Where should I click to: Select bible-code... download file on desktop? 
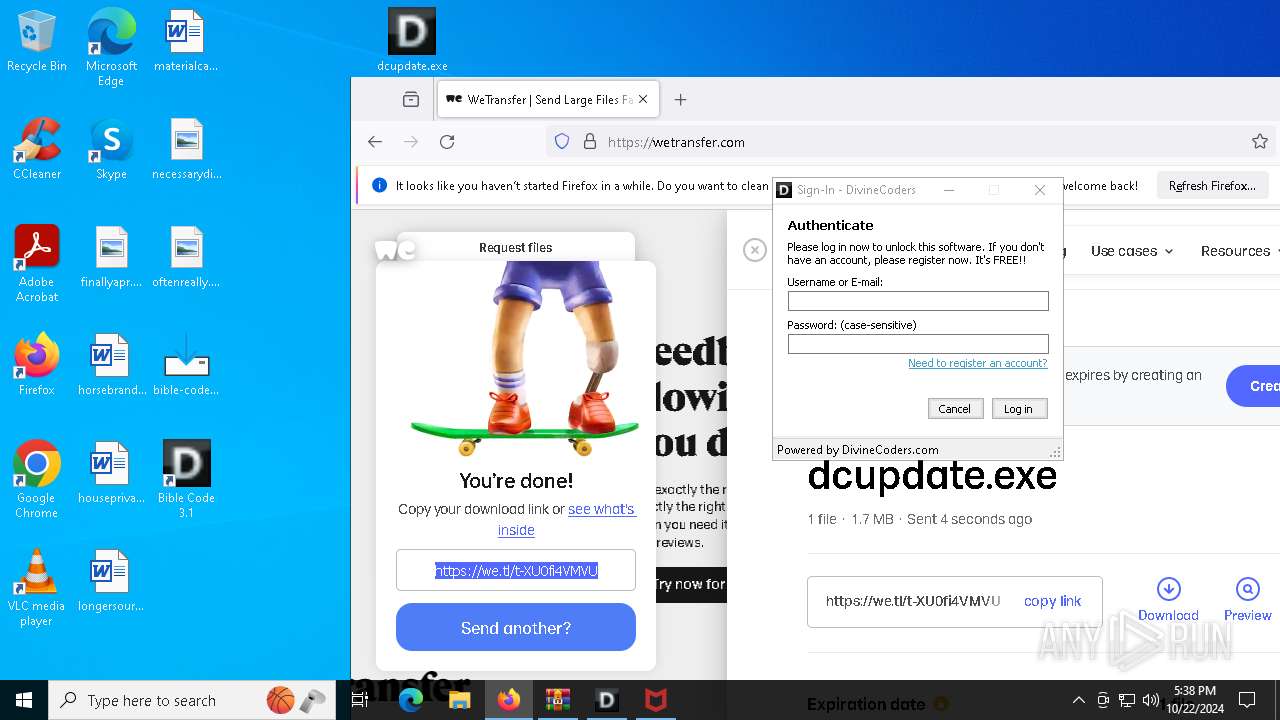point(186,365)
